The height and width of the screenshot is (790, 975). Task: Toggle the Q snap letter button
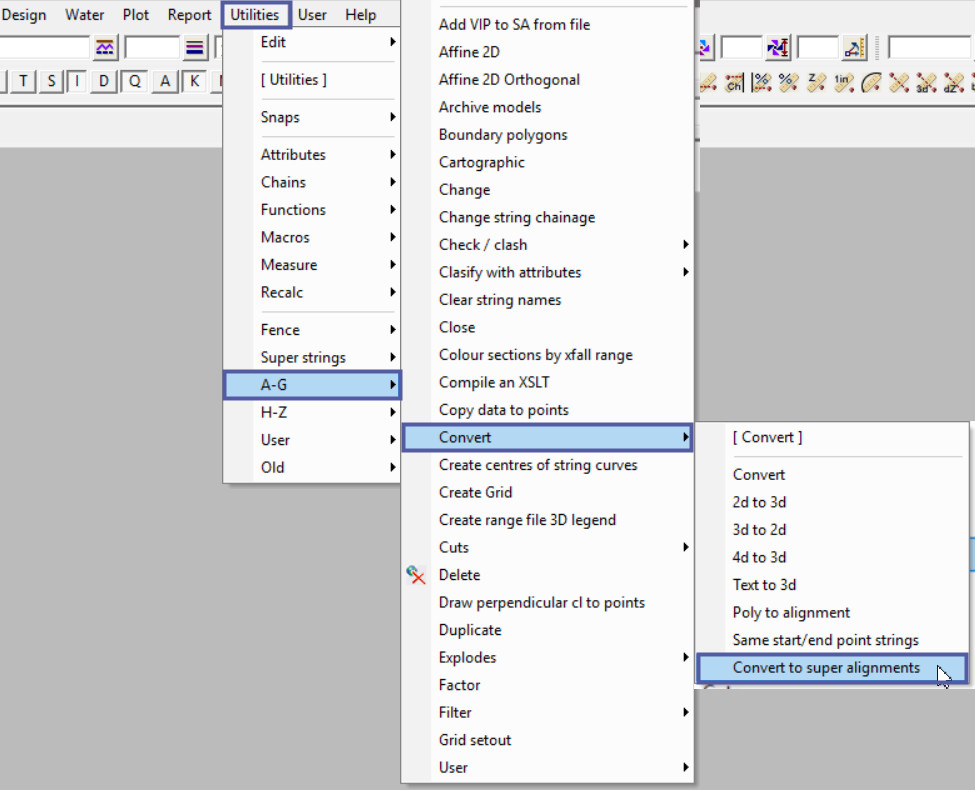[x=134, y=81]
